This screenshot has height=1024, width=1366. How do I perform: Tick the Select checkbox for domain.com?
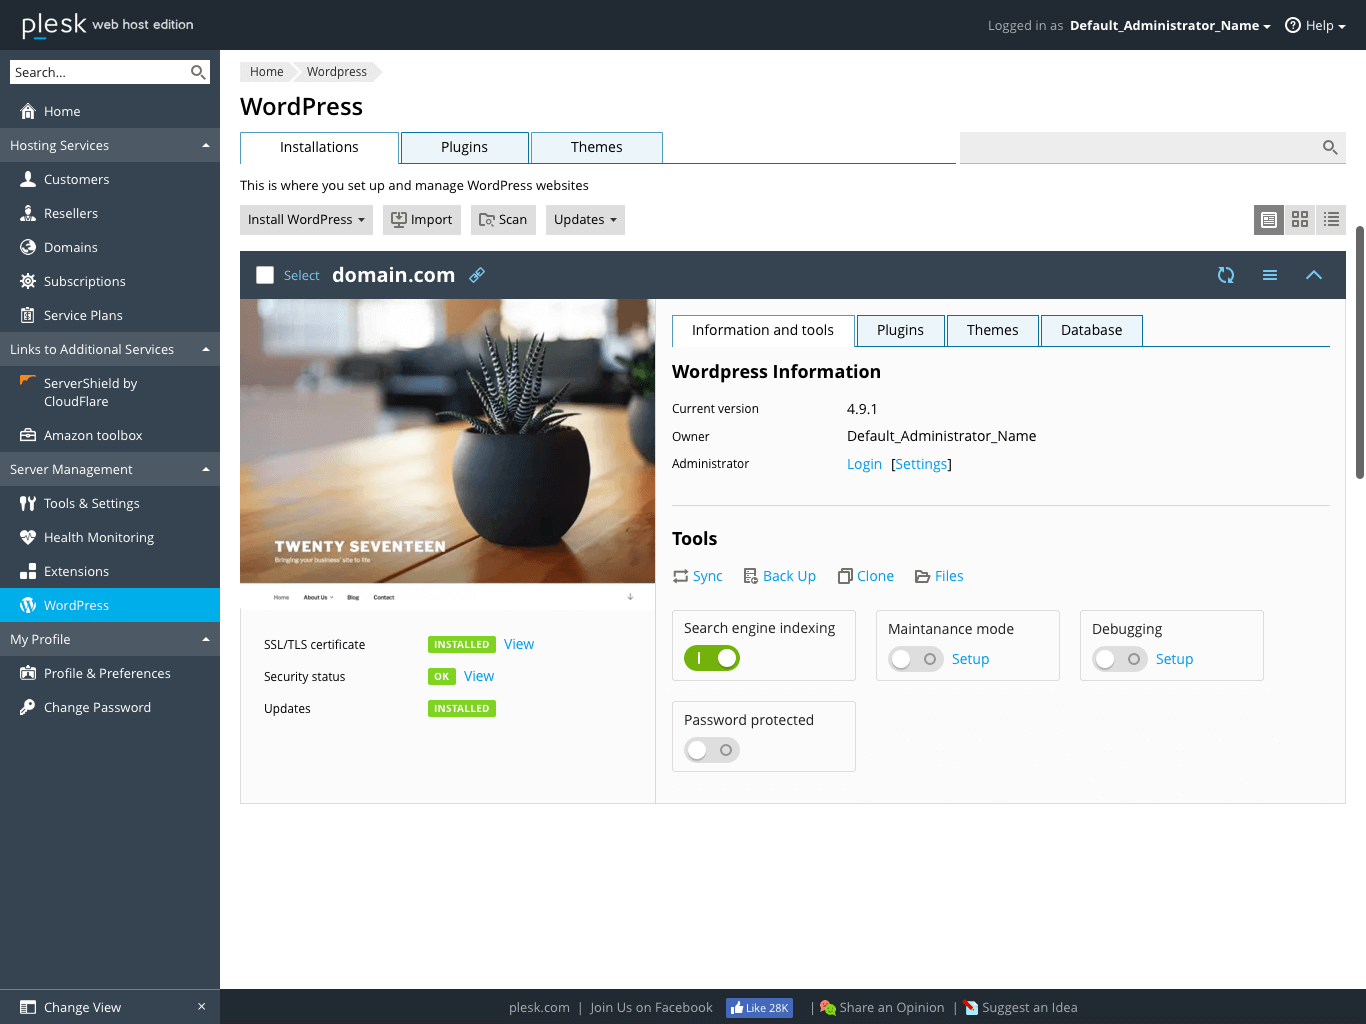(x=265, y=275)
